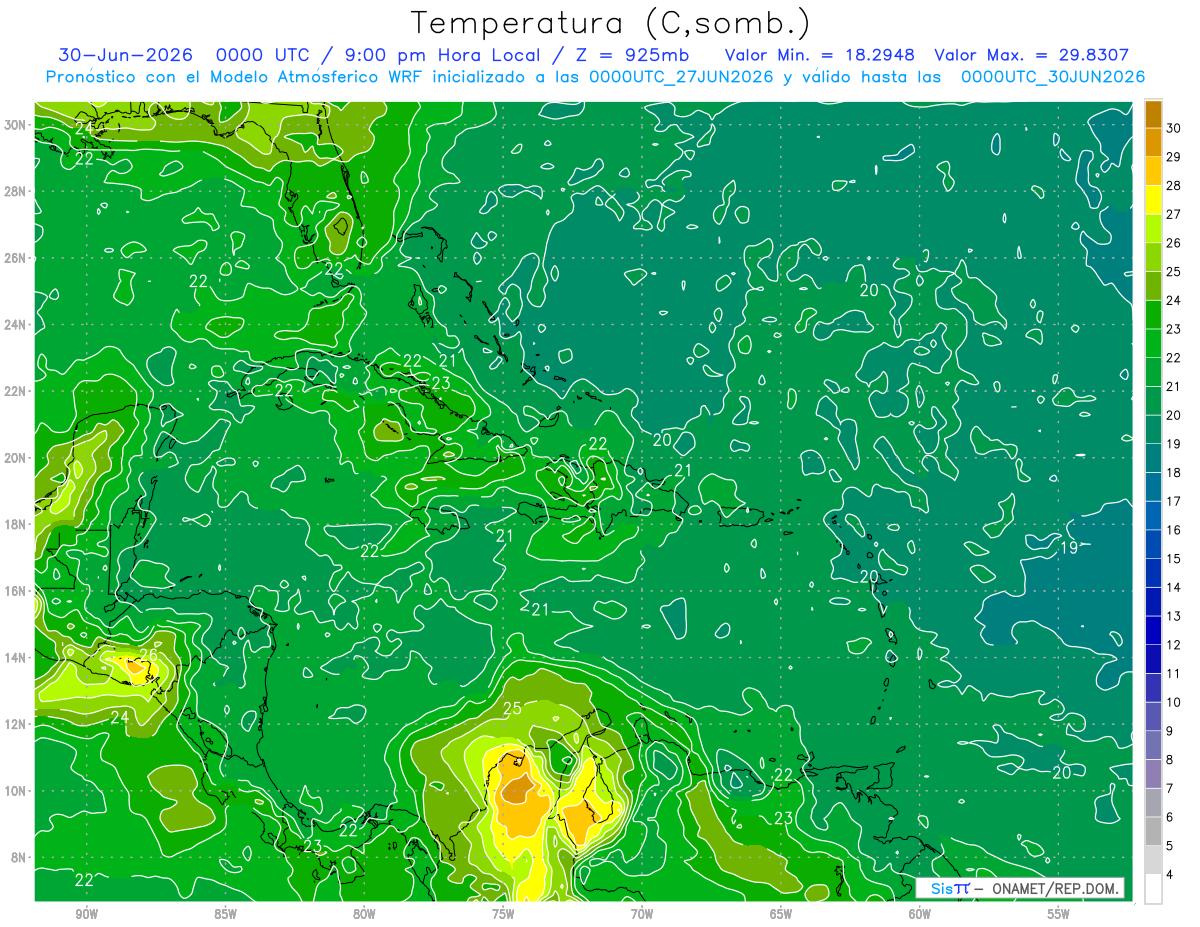
Task: Select the gray swatch between 5 and 6
Action: tap(1153, 831)
